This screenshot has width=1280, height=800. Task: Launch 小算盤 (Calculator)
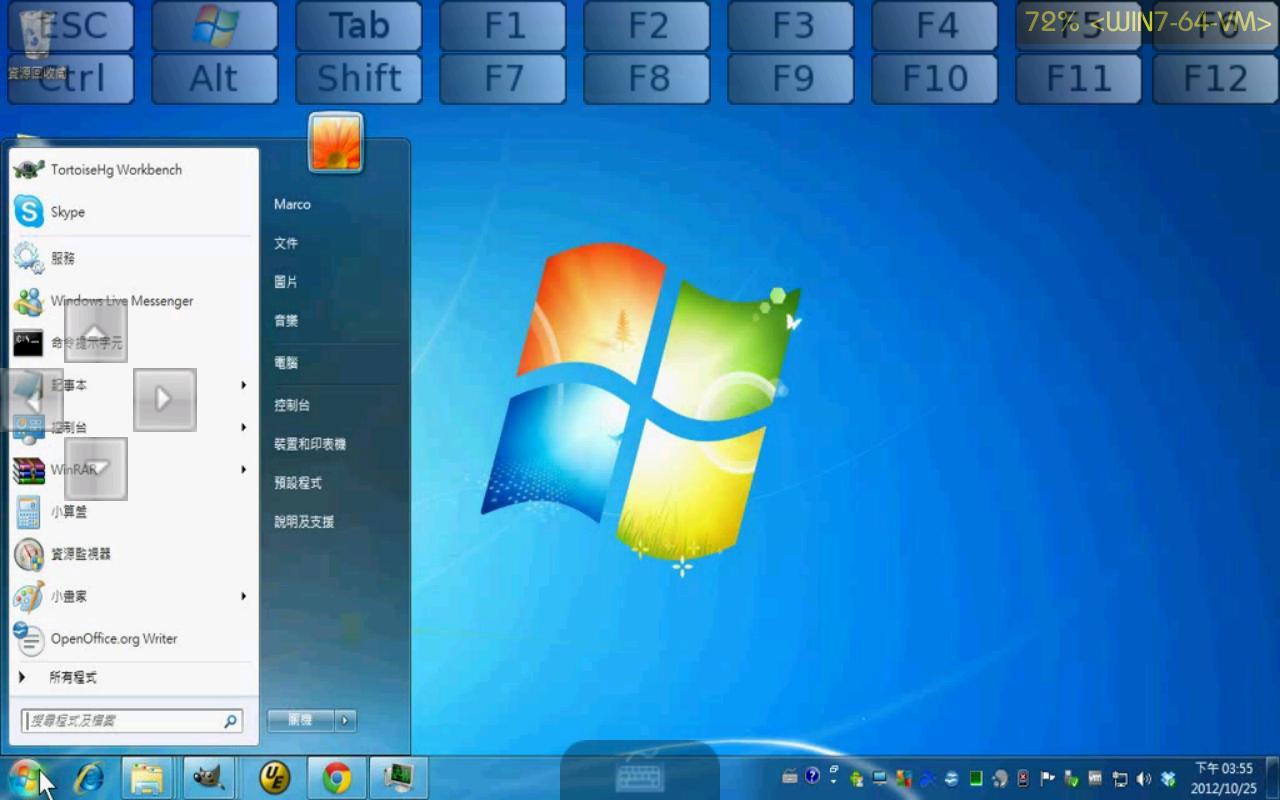click(x=68, y=512)
